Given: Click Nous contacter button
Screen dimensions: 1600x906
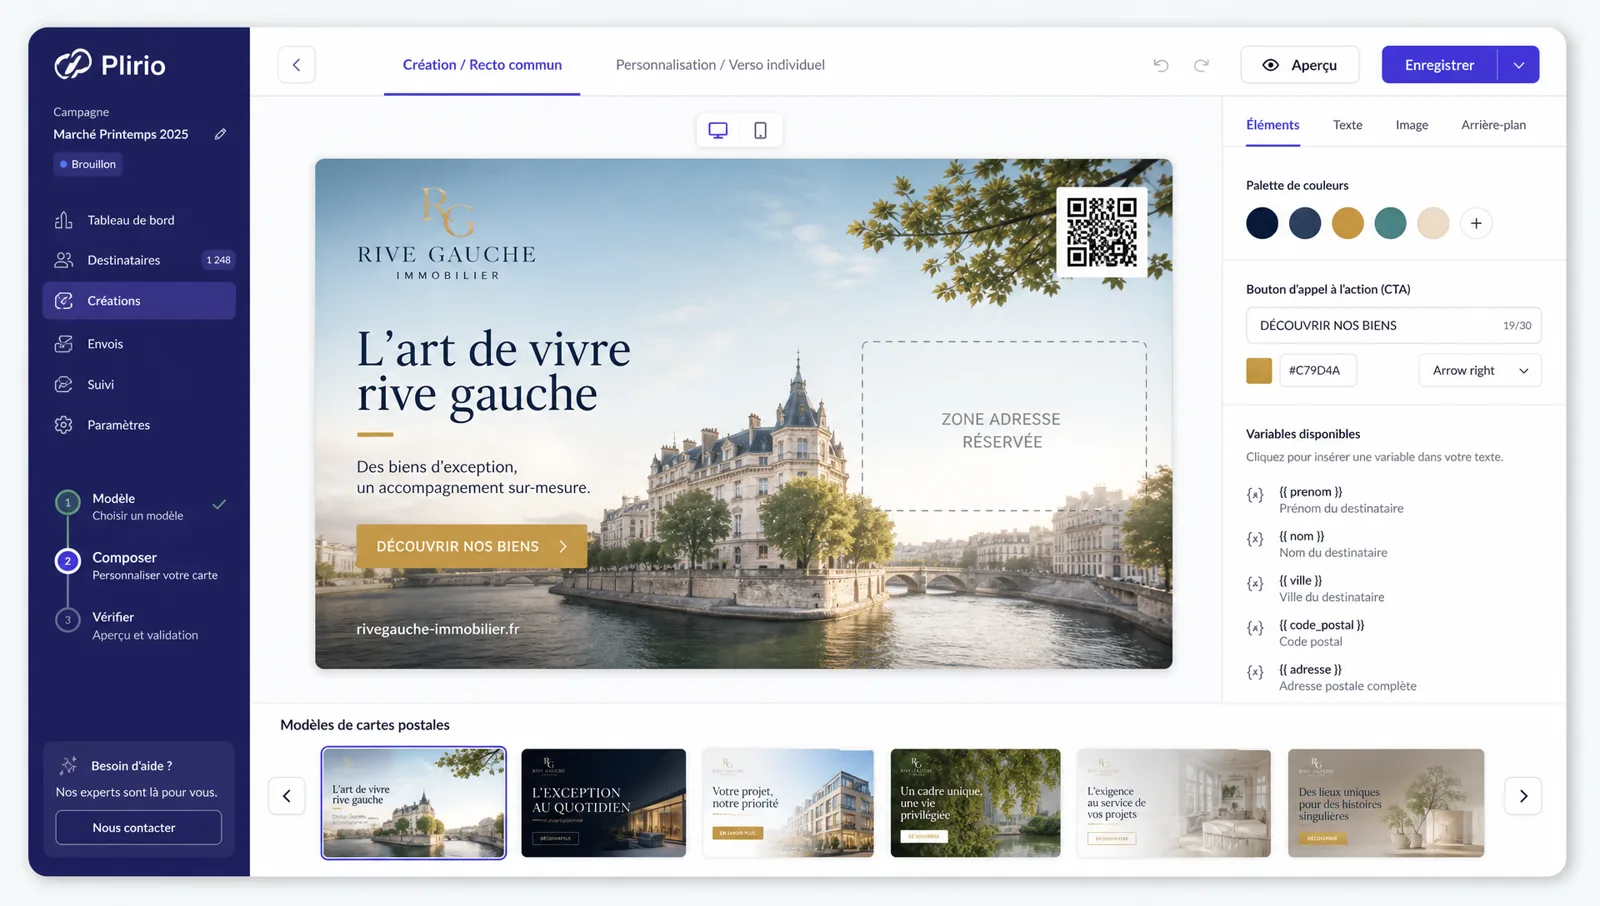Looking at the screenshot, I should [x=138, y=827].
